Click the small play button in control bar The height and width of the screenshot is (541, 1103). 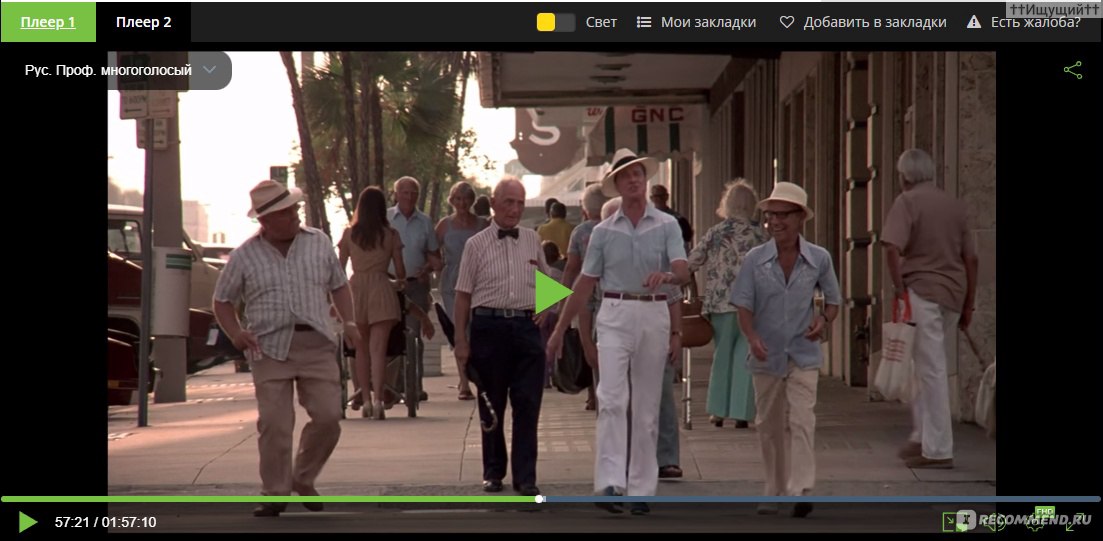pyautogui.click(x=28, y=522)
